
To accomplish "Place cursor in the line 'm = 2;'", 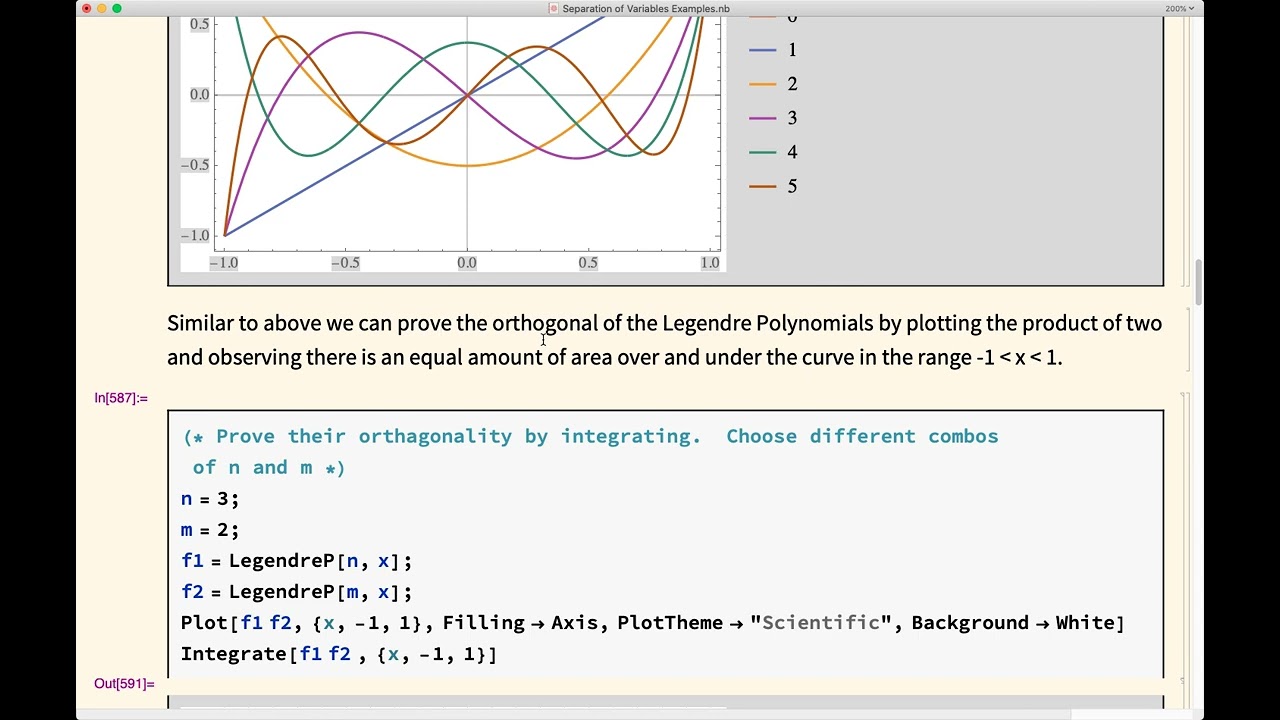I will [x=210, y=529].
